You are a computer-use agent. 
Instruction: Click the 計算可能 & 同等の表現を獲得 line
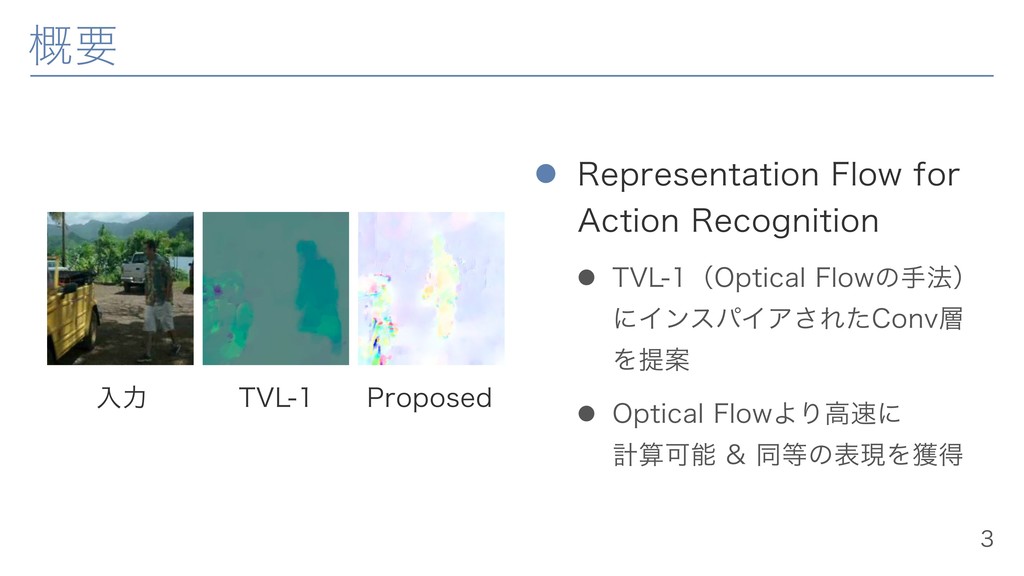coord(788,455)
